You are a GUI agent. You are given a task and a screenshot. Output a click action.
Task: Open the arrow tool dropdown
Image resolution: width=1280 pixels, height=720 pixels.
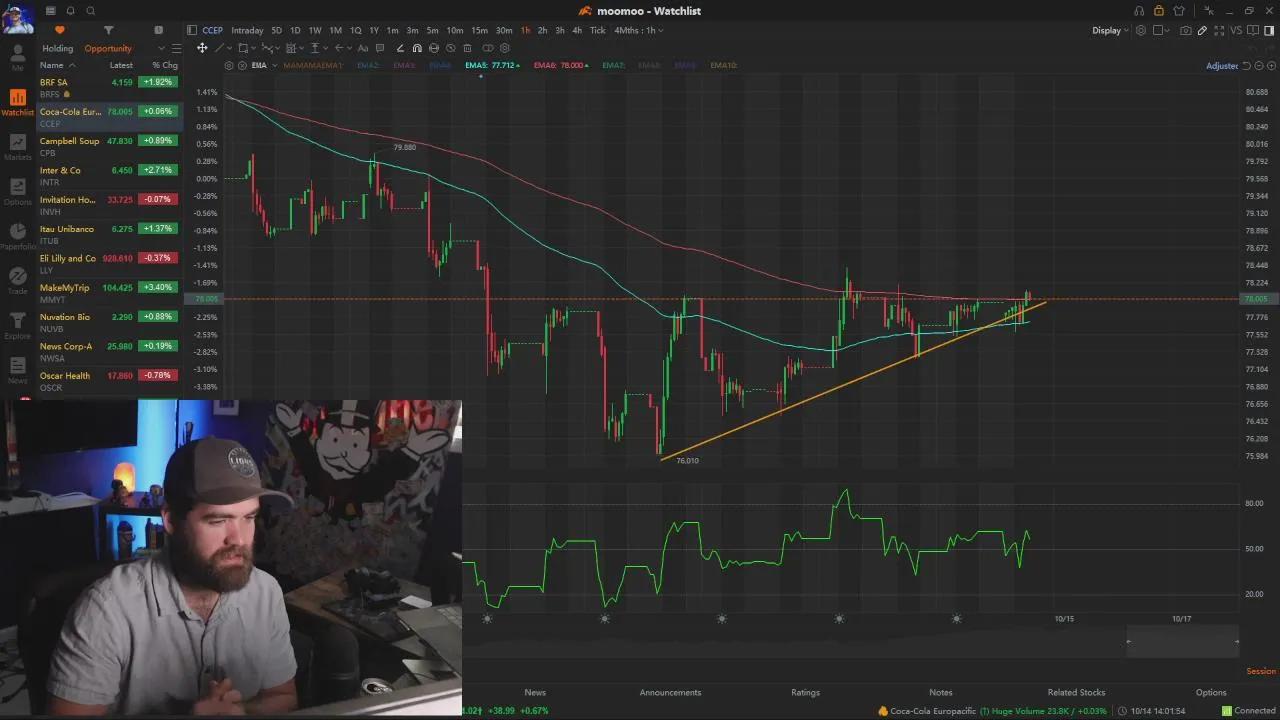click(351, 48)
